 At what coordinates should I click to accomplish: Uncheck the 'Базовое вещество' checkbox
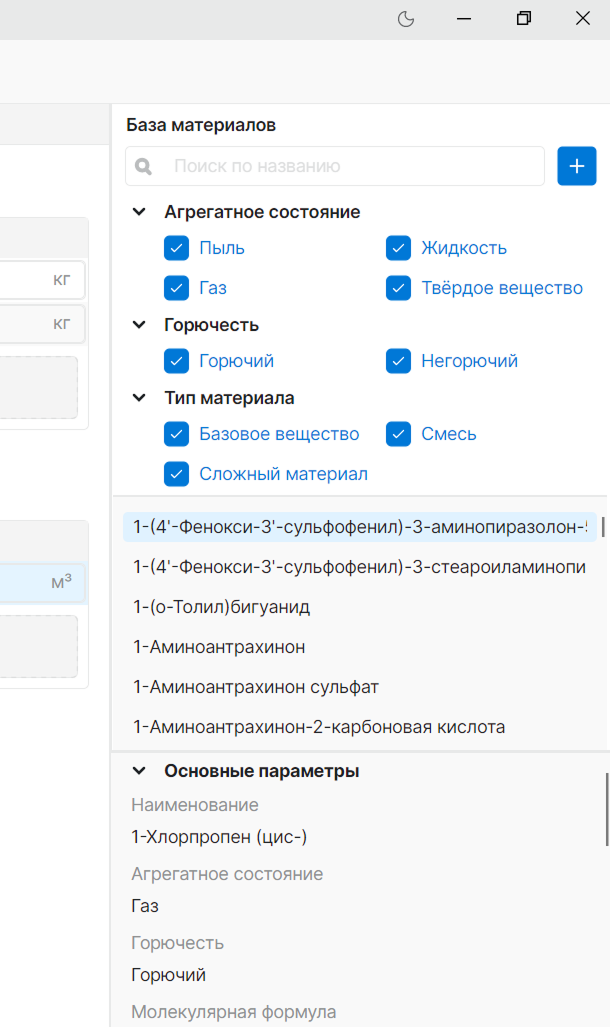tap(176, 434)
